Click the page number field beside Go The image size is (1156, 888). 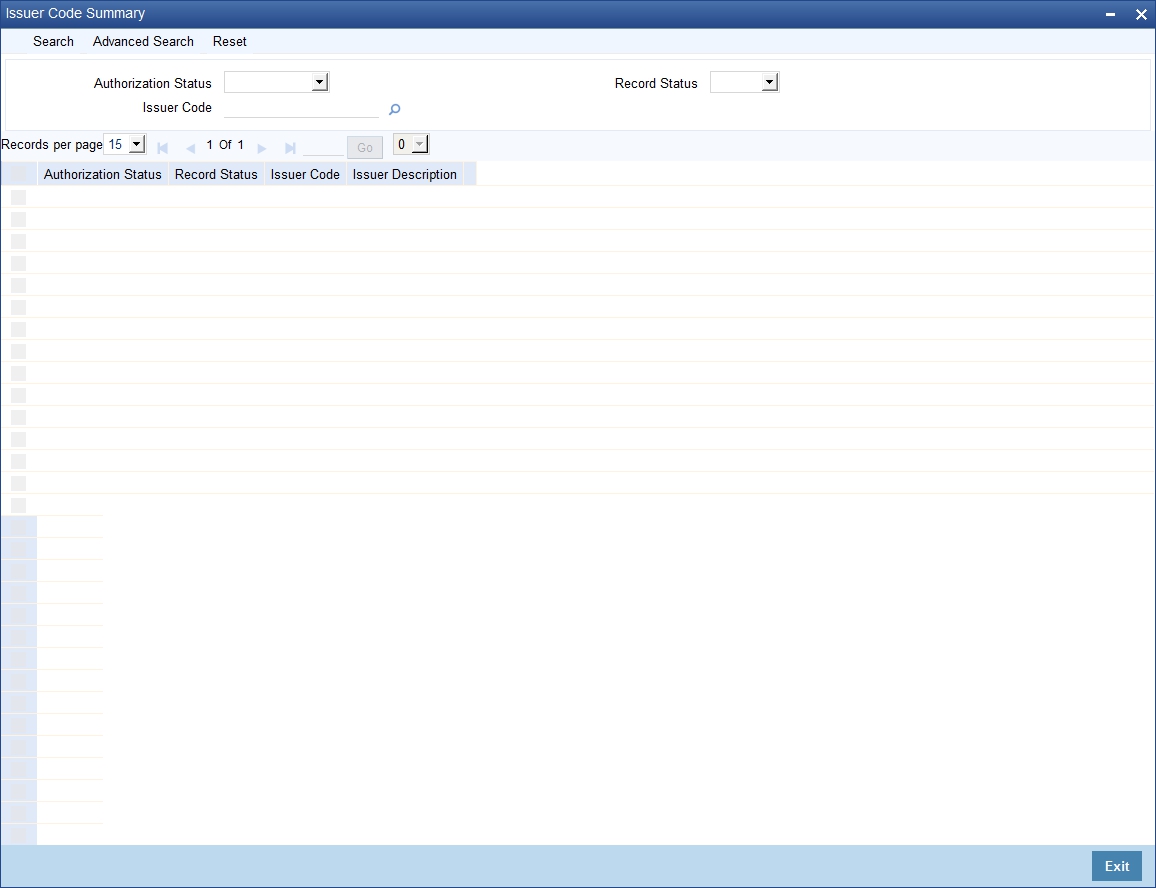pyautogui.click(x=323, y=147)
